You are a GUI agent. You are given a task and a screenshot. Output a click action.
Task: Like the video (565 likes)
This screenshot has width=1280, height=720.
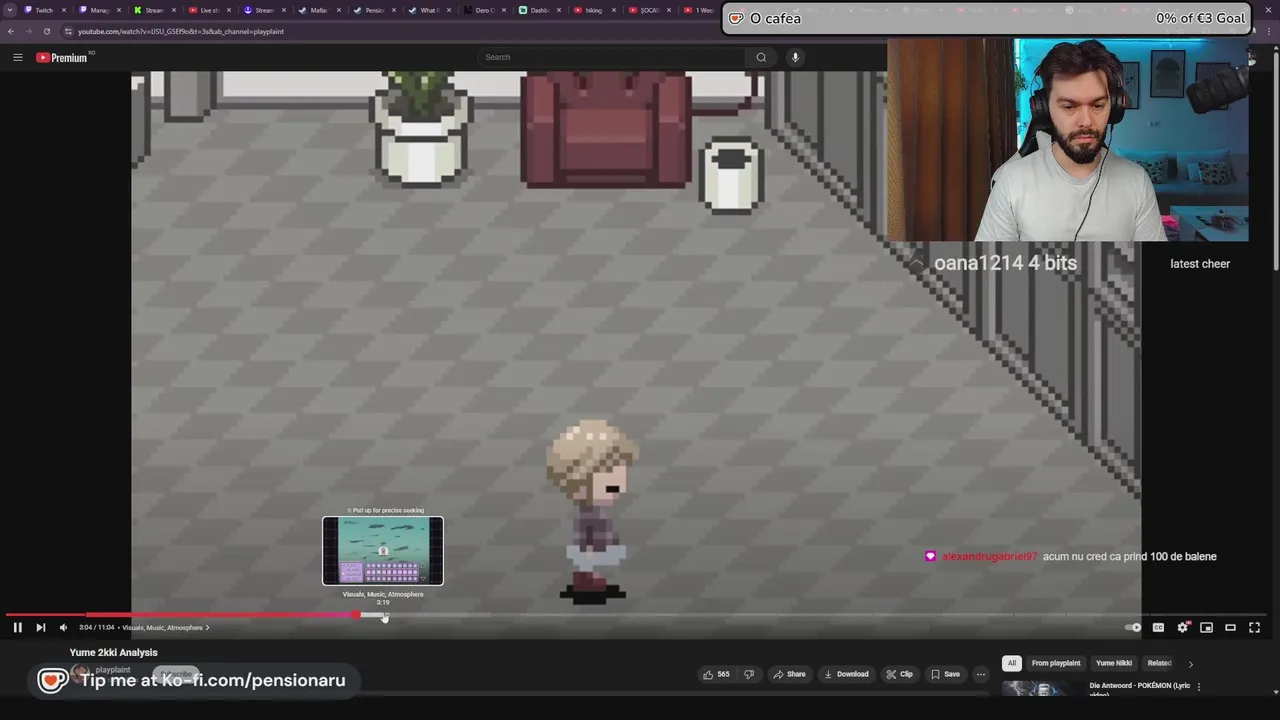[716, 674]
